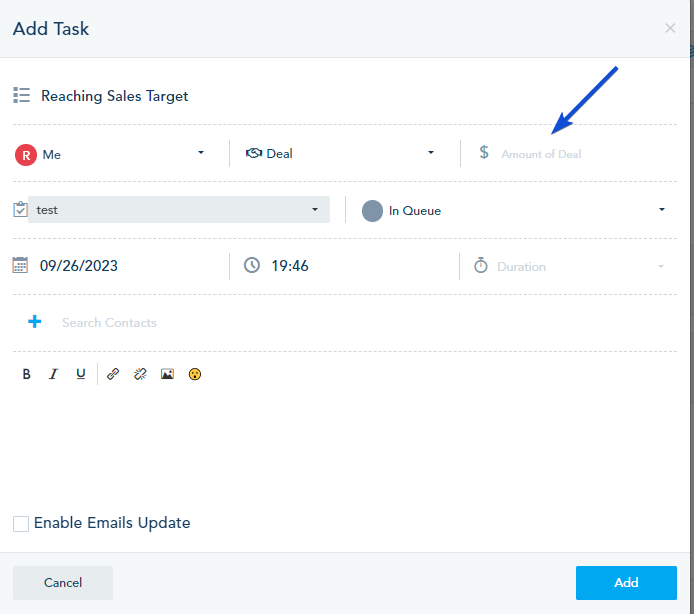Open the Duration dropdown arrow
694x614 pixels.
click(x=661, y=266)
